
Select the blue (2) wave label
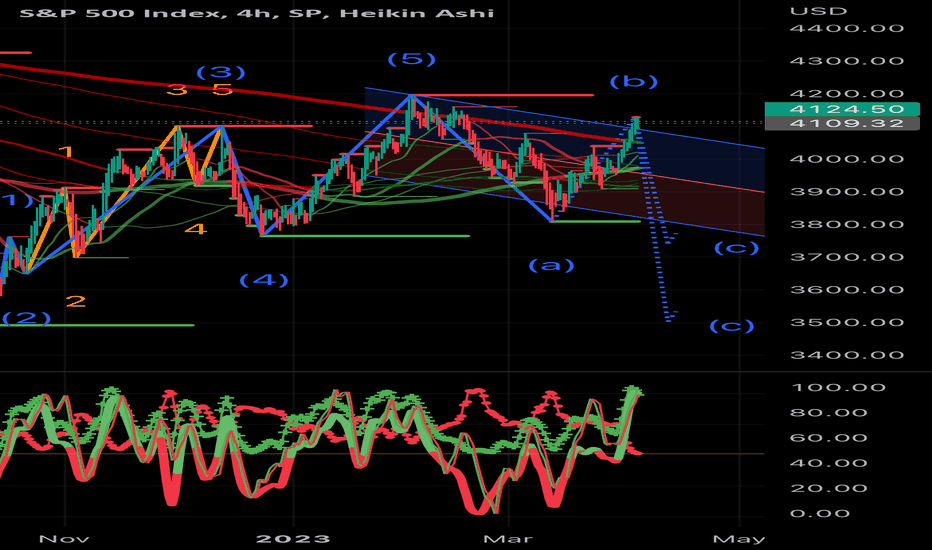click(26, 318)
